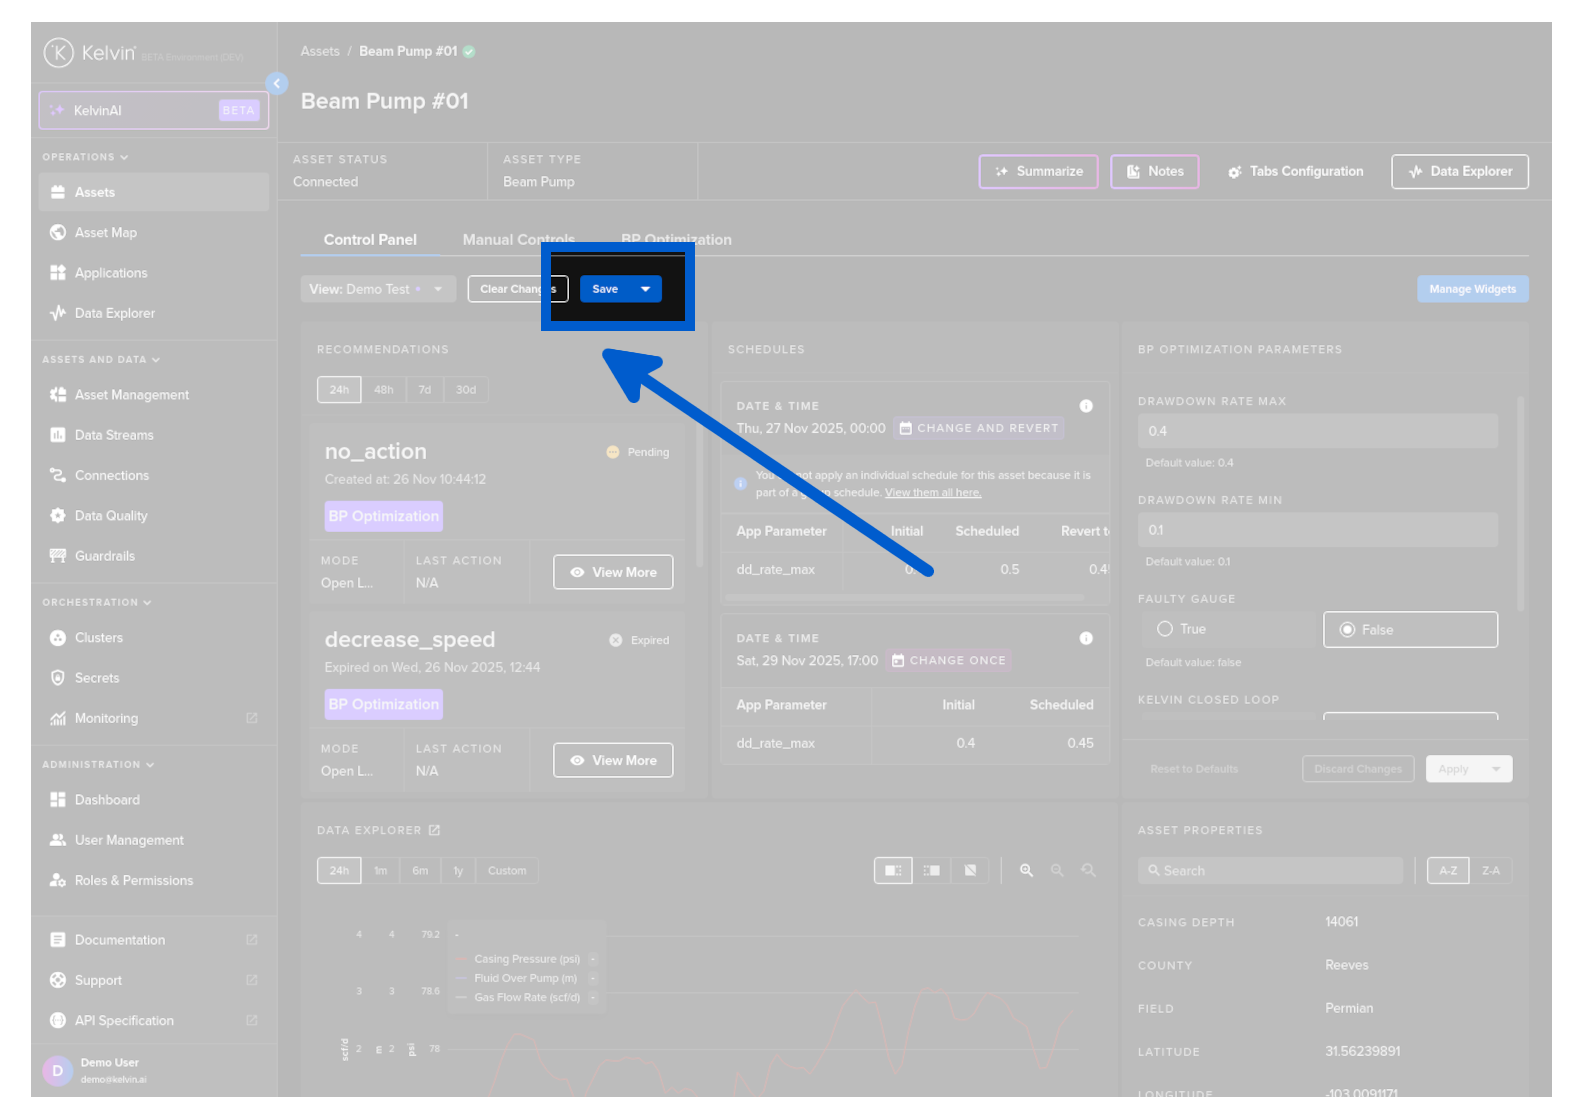The height and width of the screenshot is (1120, 1584).
Task: Click info icon on first schedule
Action: click(1086, 406)
